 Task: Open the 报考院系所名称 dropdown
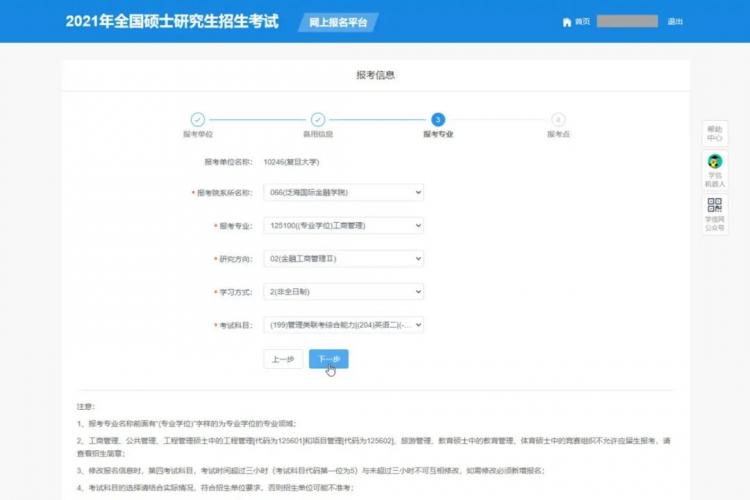(x=343, y=192)
